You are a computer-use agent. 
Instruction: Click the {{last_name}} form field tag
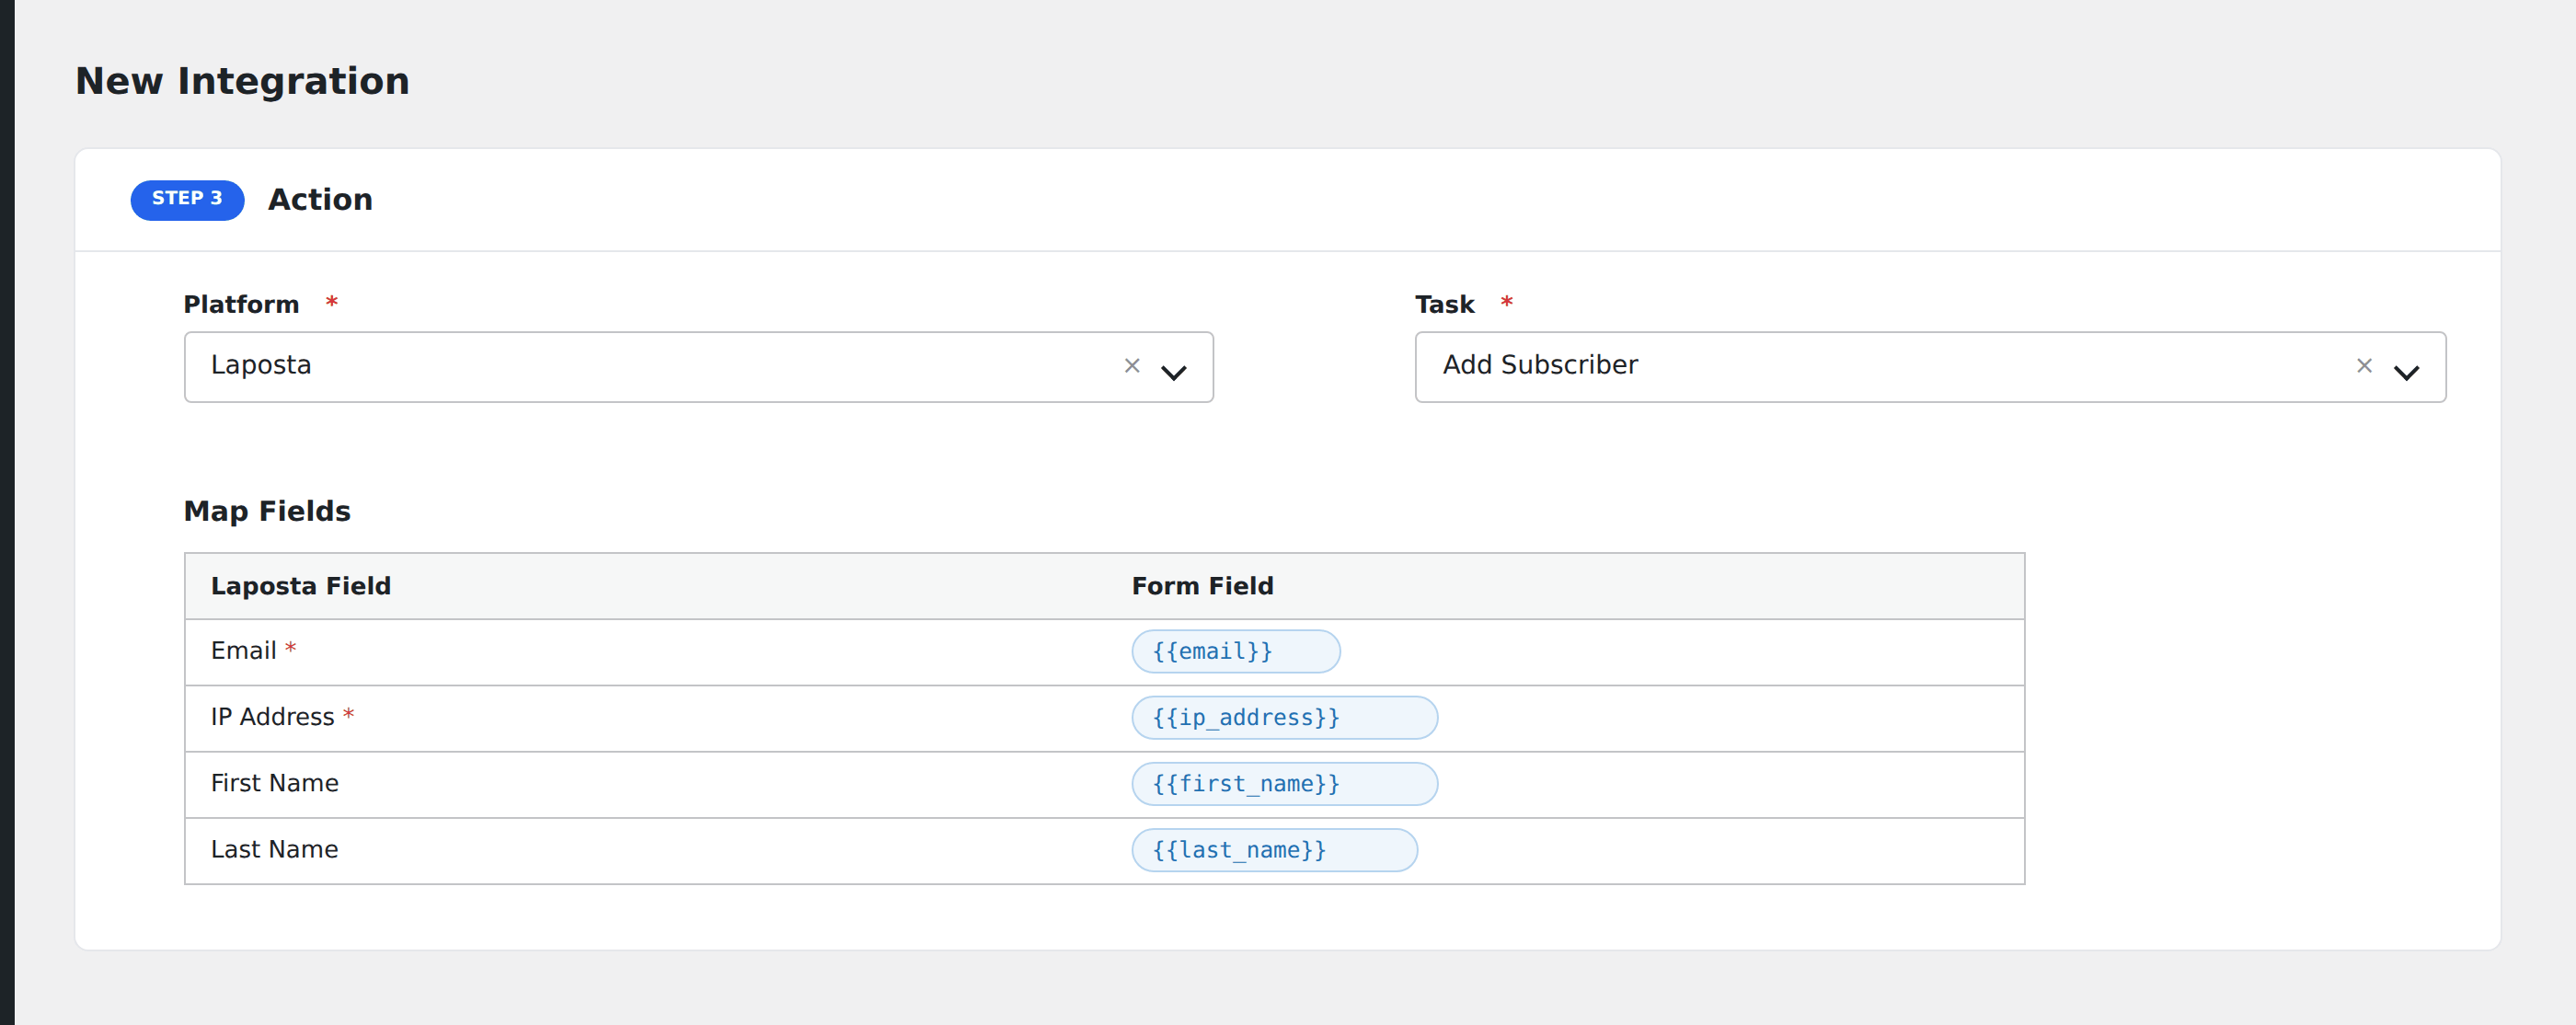coord(1275,850)
